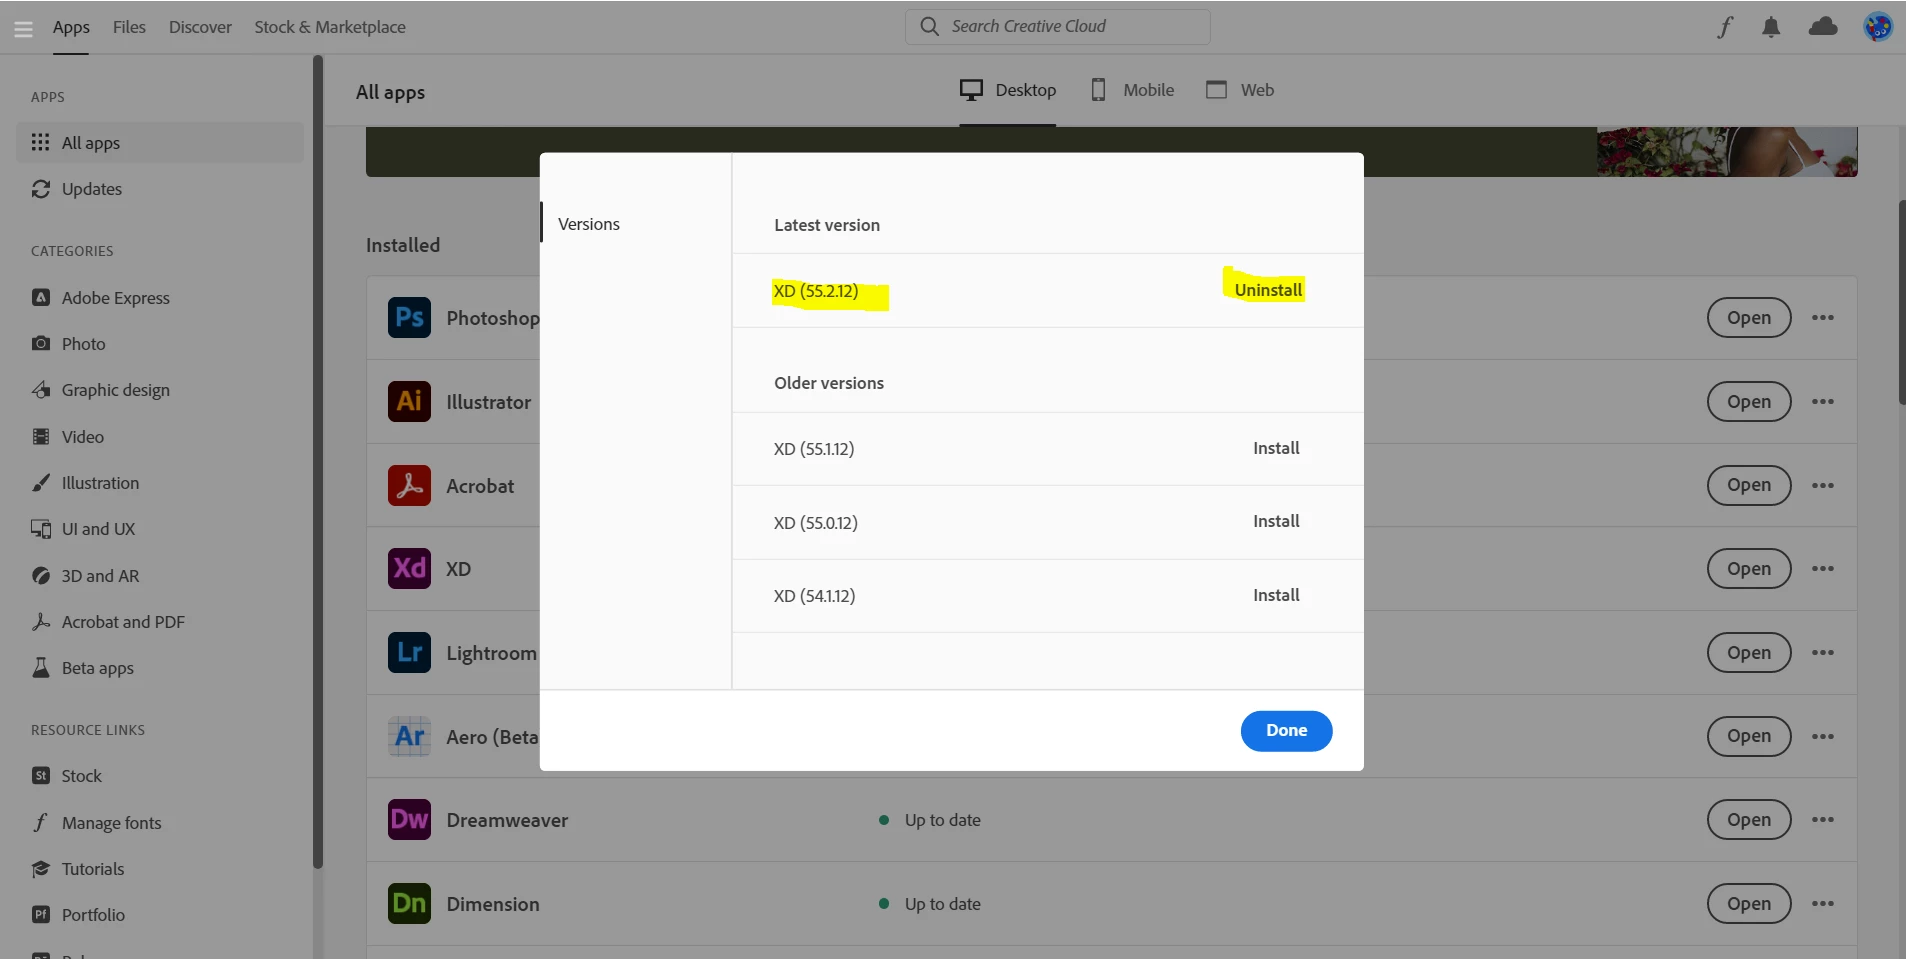Open the user profile avatar
This screenshot has width=1906, height=959.
1877,27
